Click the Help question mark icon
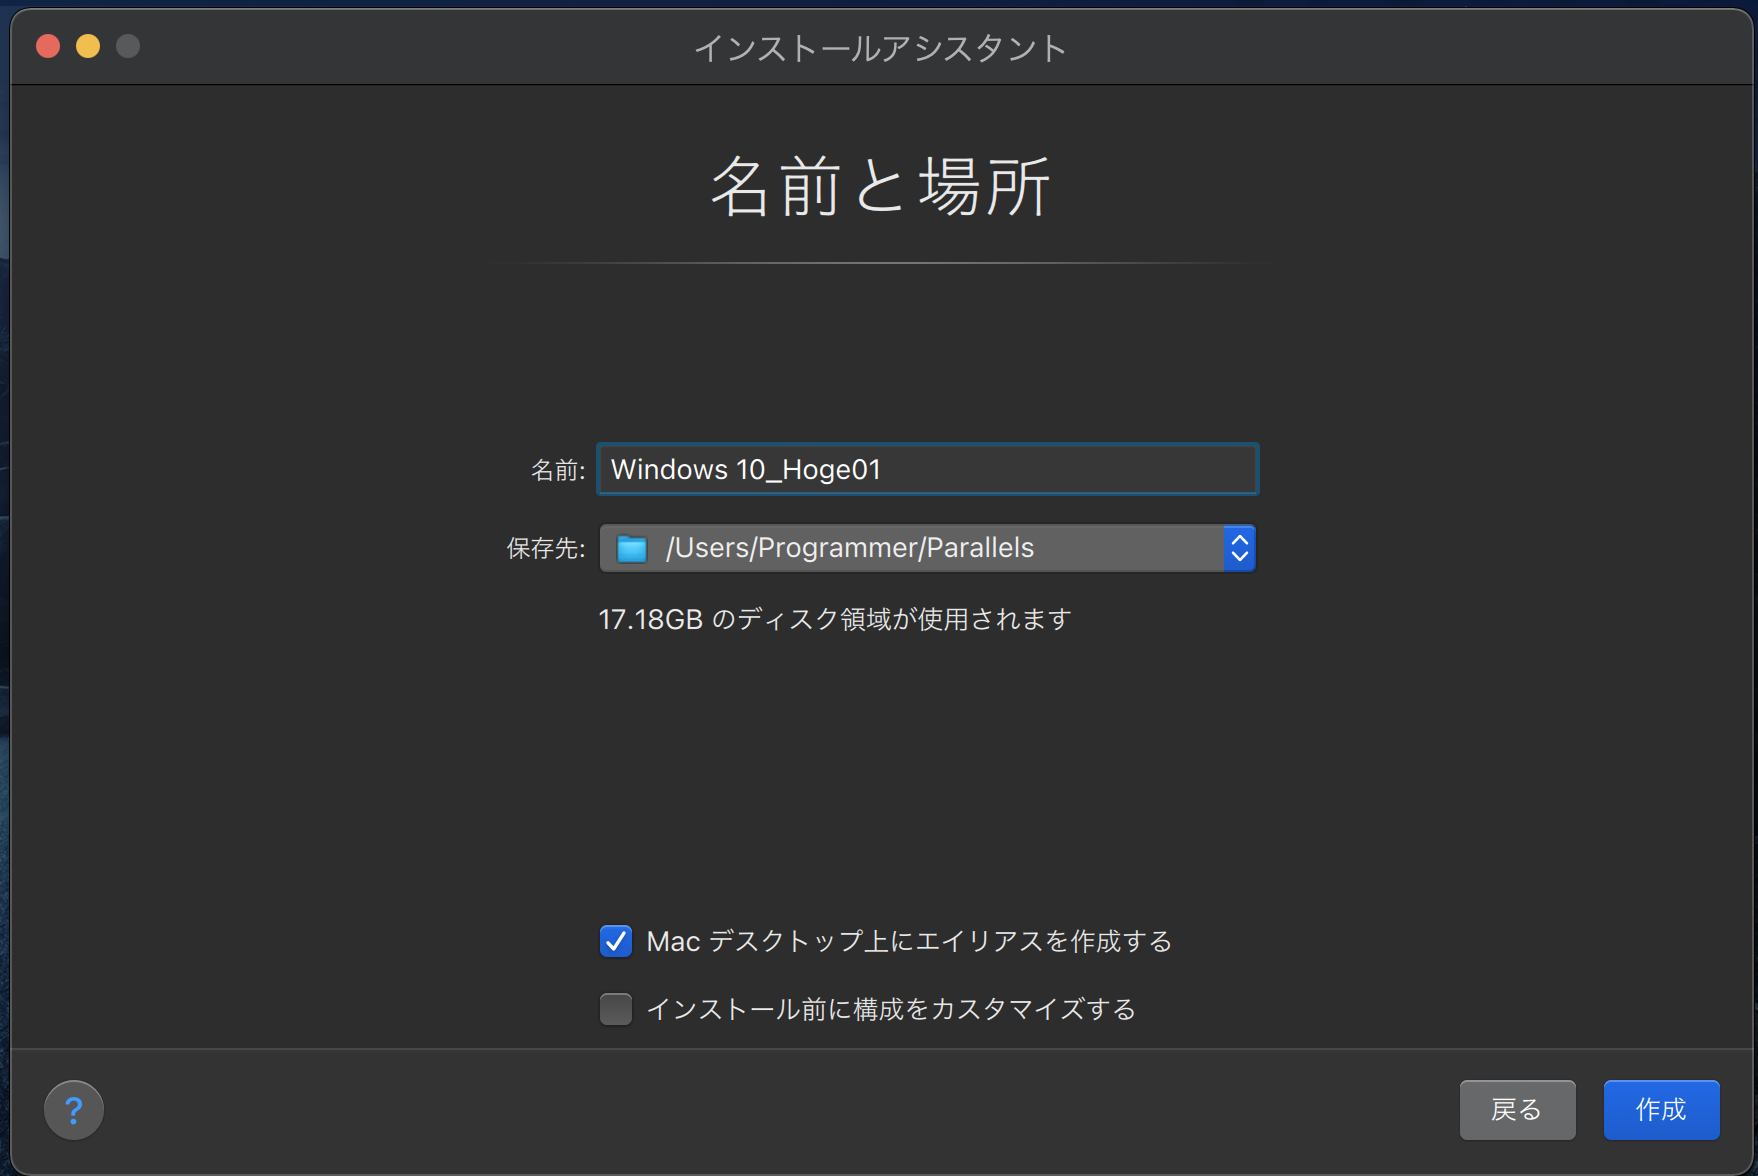The width and height of the screenshot is (1758, 1176). coord(73,1109)
